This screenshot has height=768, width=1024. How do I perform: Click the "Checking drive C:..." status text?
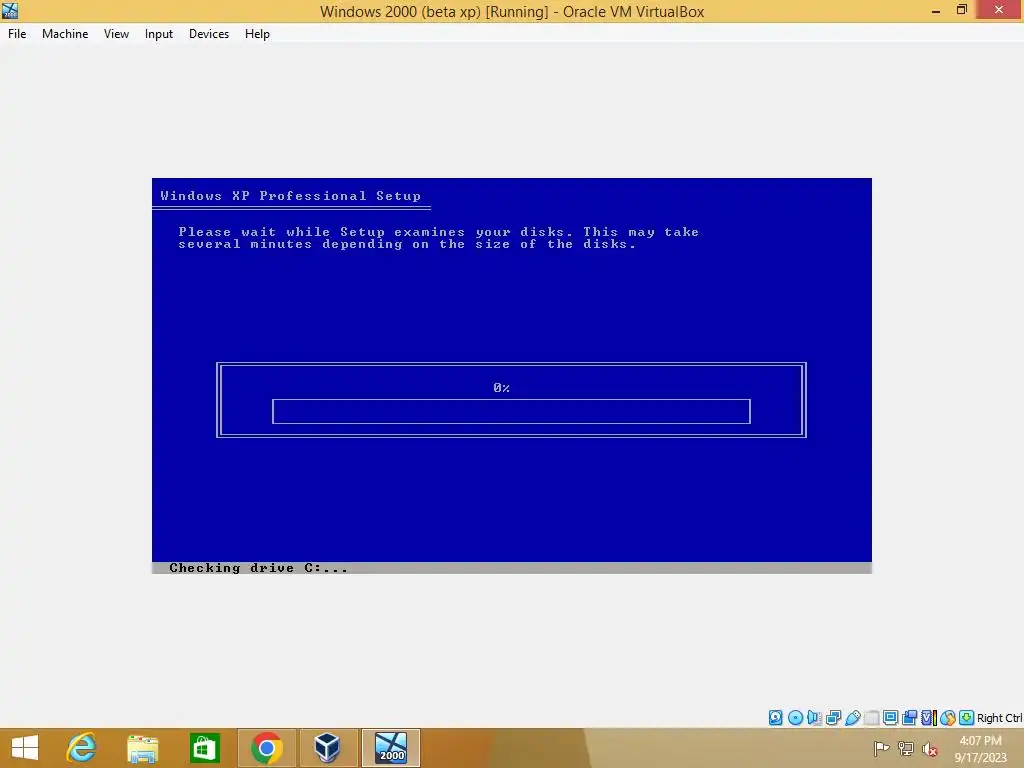pyautogui.click(x=259, y=568)
